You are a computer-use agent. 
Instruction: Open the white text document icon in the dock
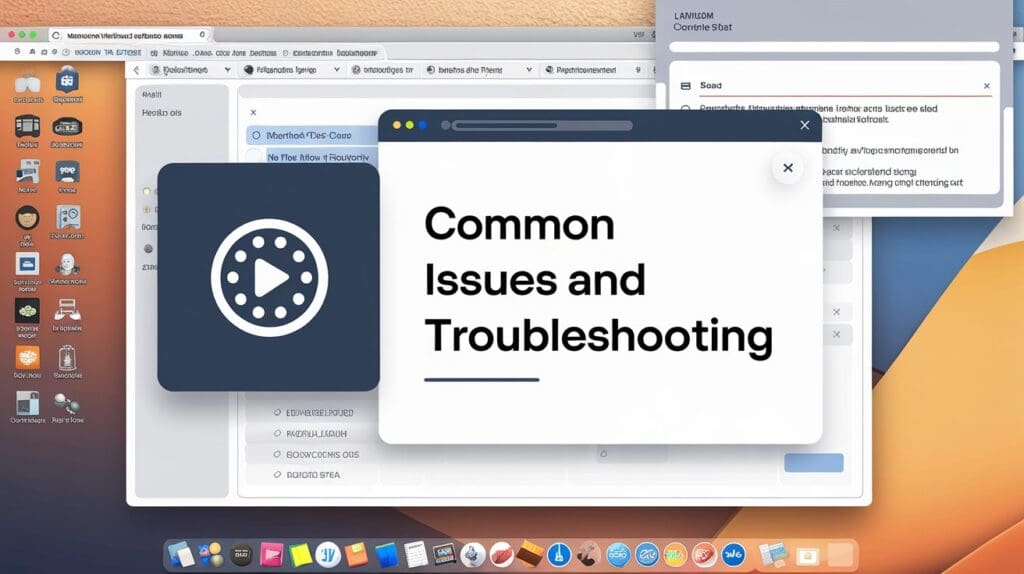[415, 555]
